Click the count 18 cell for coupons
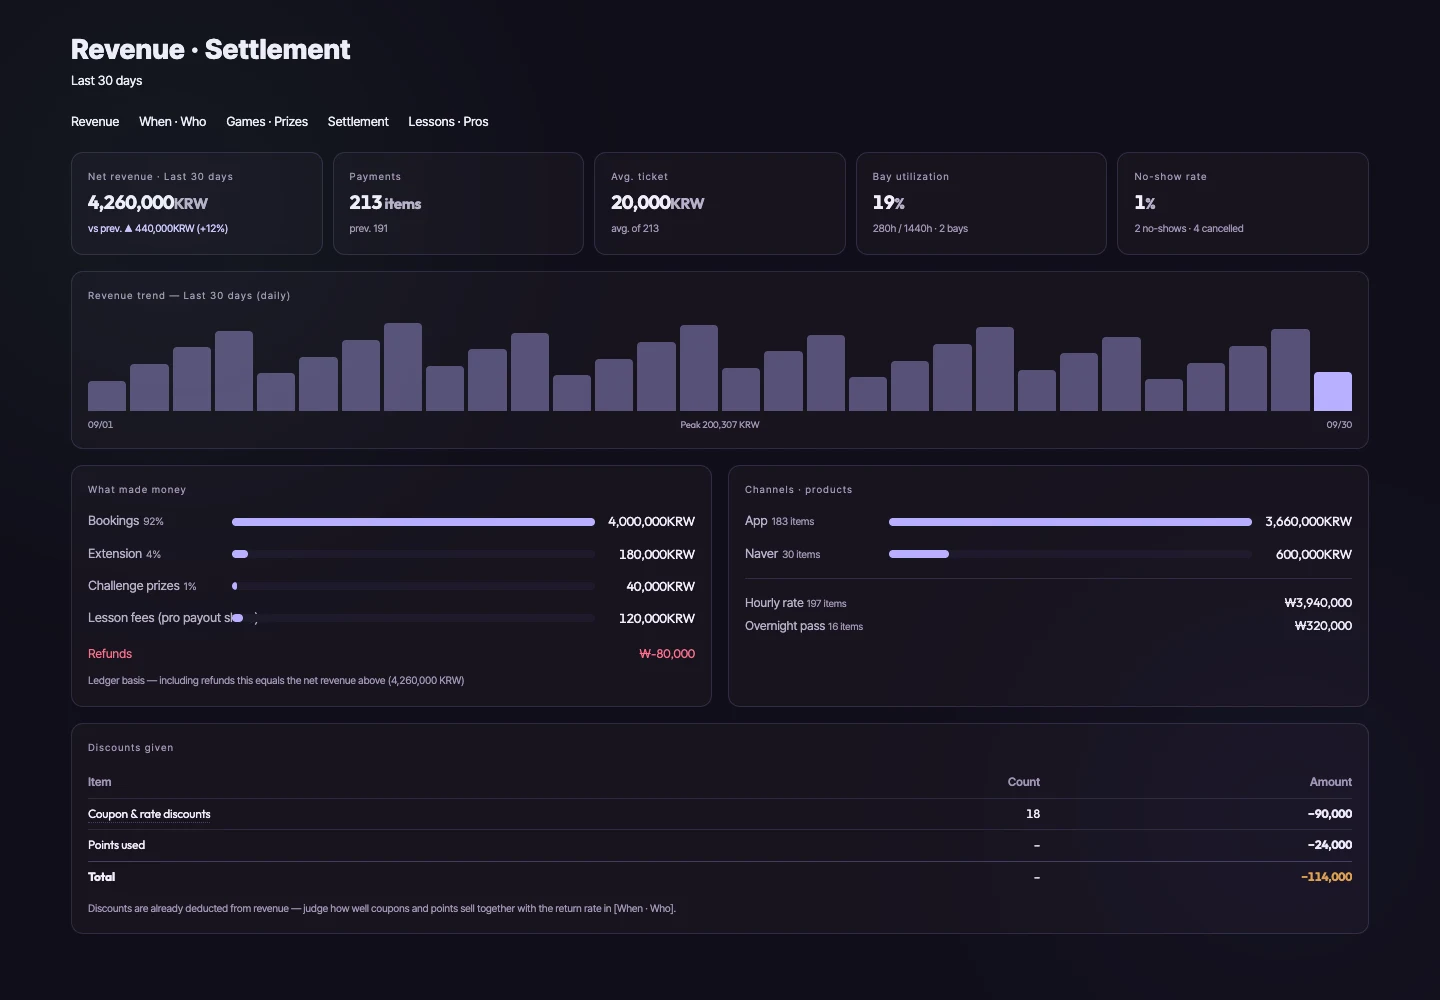Screen dimensions: 1440x1000 1033,814
